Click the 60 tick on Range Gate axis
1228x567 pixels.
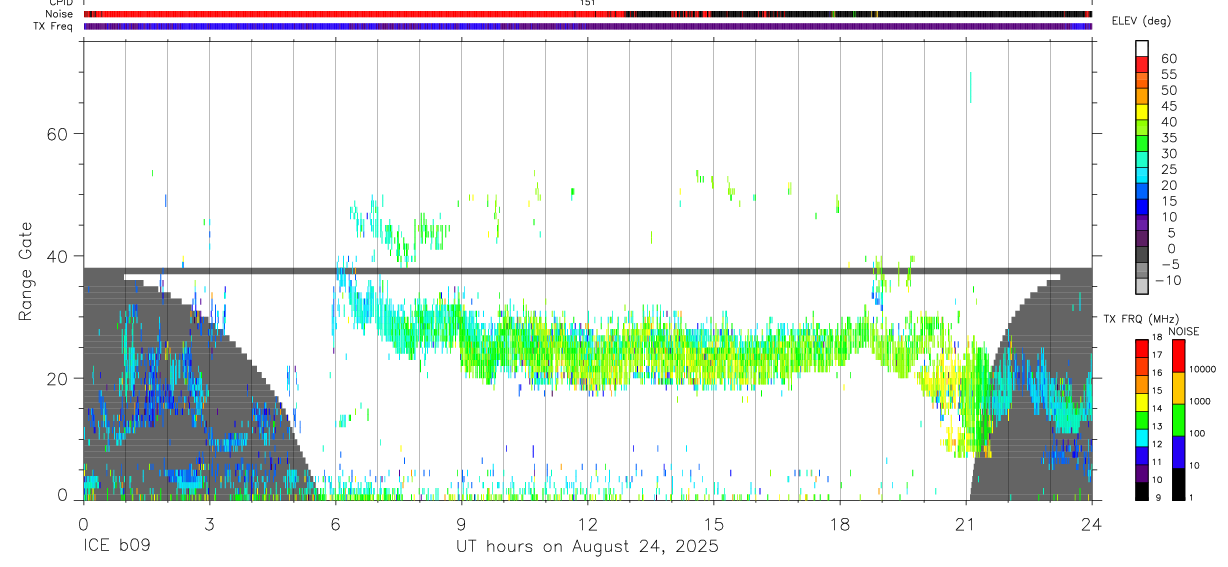click(x=58, y=134)
